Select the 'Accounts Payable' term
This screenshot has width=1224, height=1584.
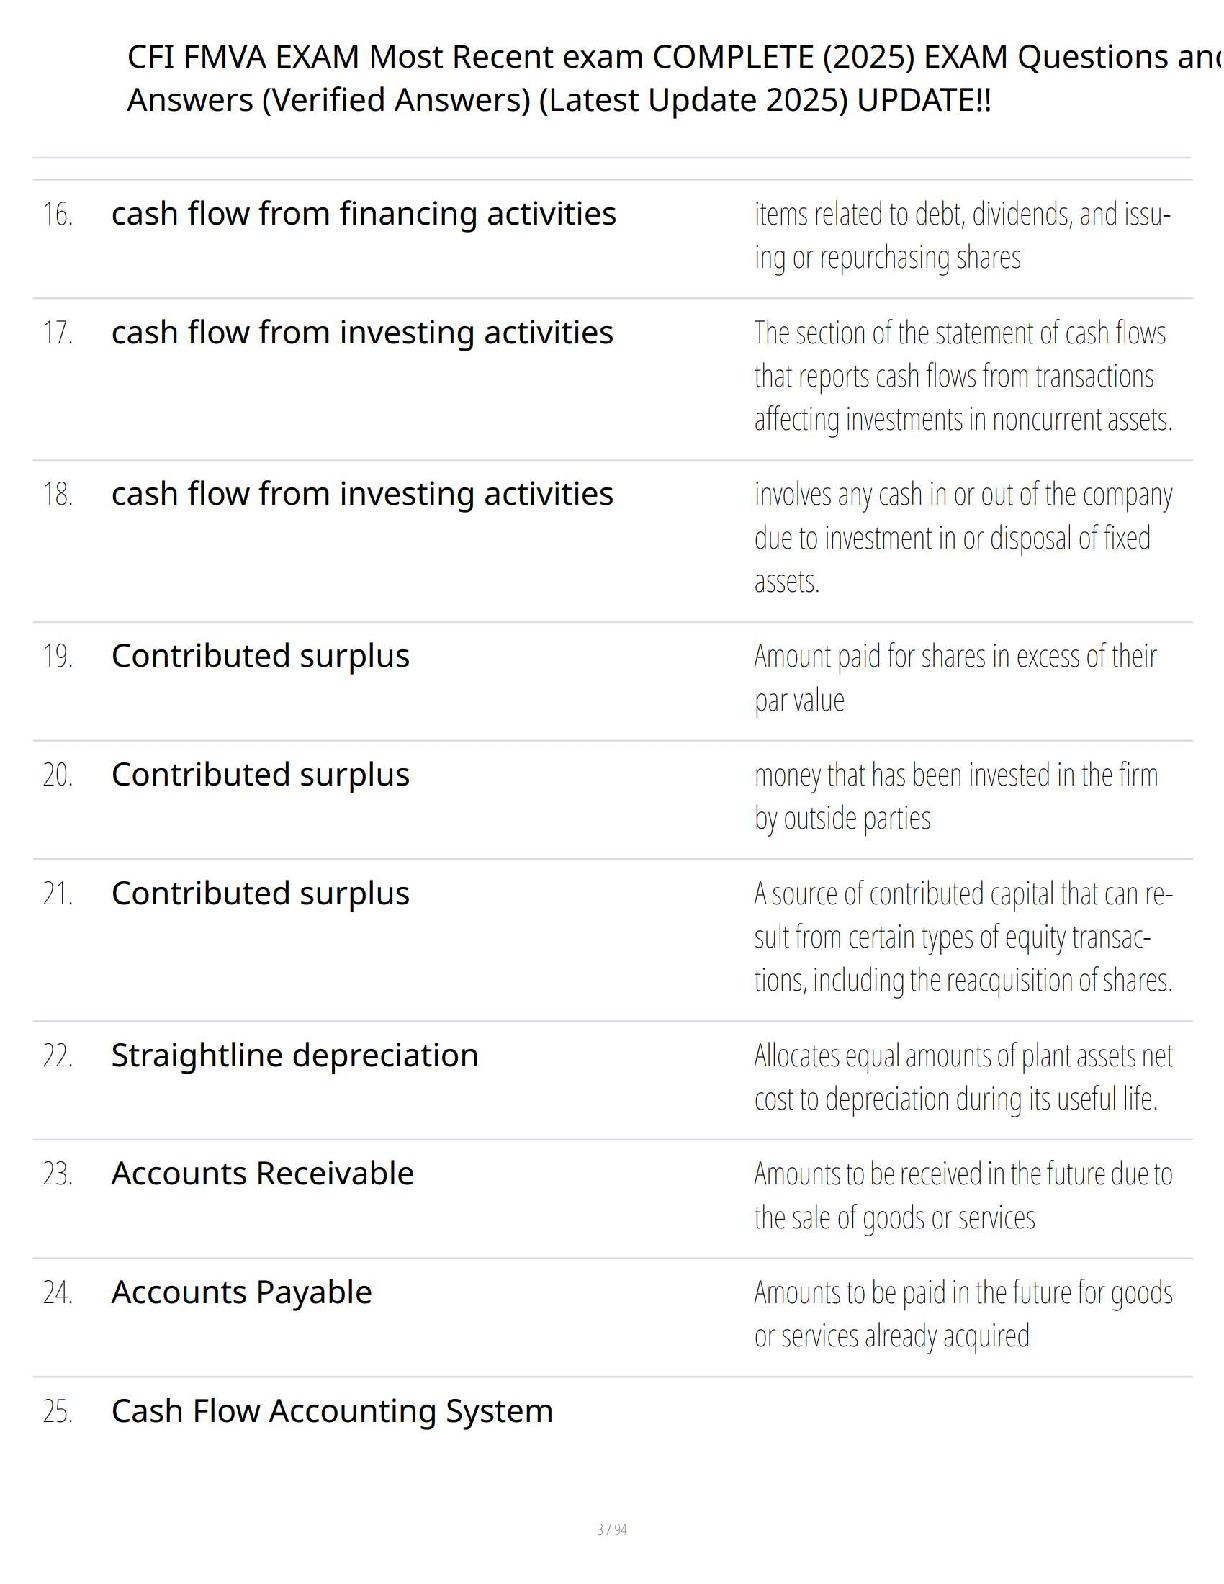coord(241,1292)
